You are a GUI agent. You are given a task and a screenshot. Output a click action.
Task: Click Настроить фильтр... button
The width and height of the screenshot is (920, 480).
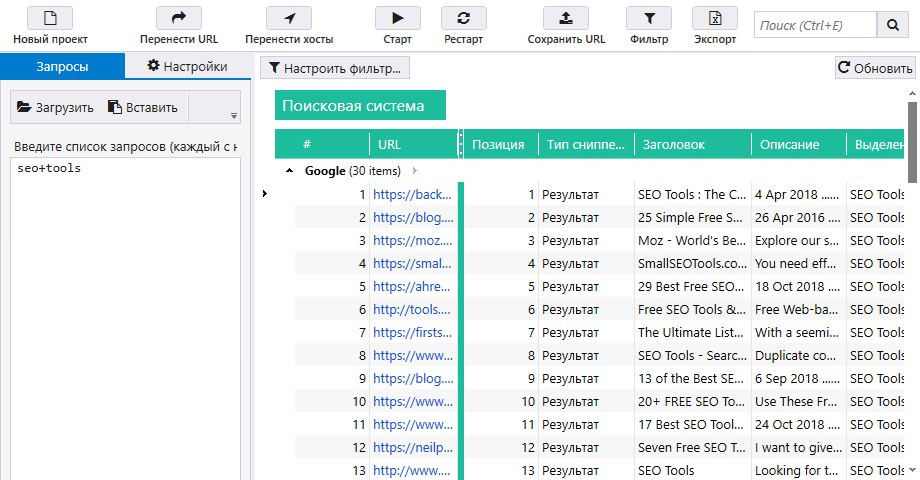pyautogui.click(x=335, y=68)
